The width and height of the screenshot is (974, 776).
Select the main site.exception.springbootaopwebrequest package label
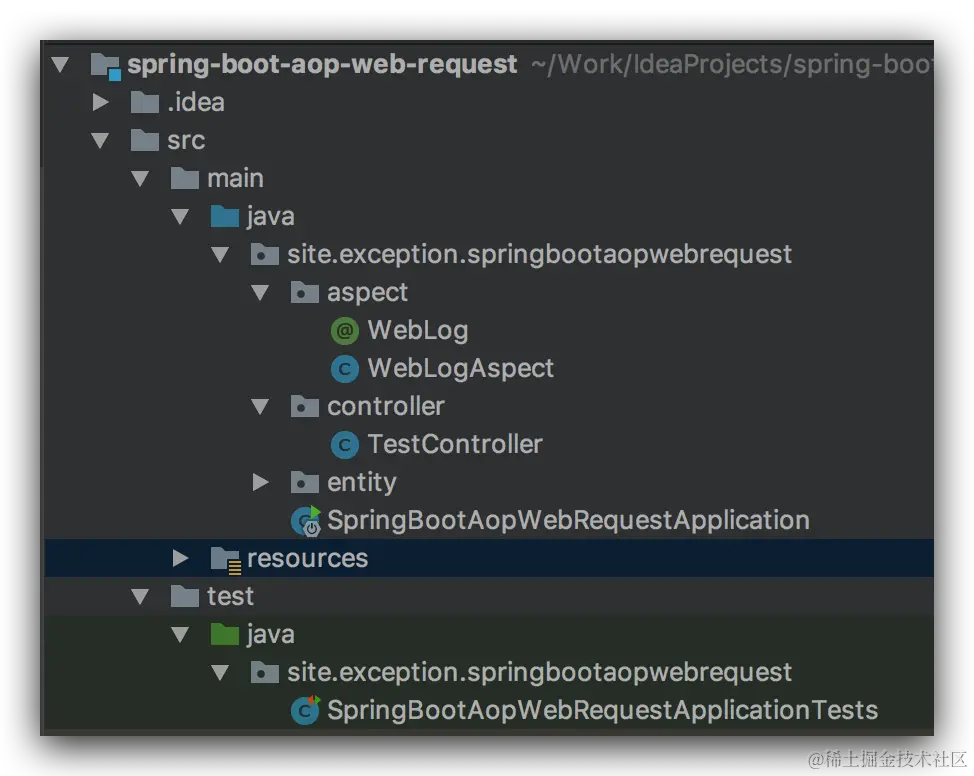coord(539,255)
